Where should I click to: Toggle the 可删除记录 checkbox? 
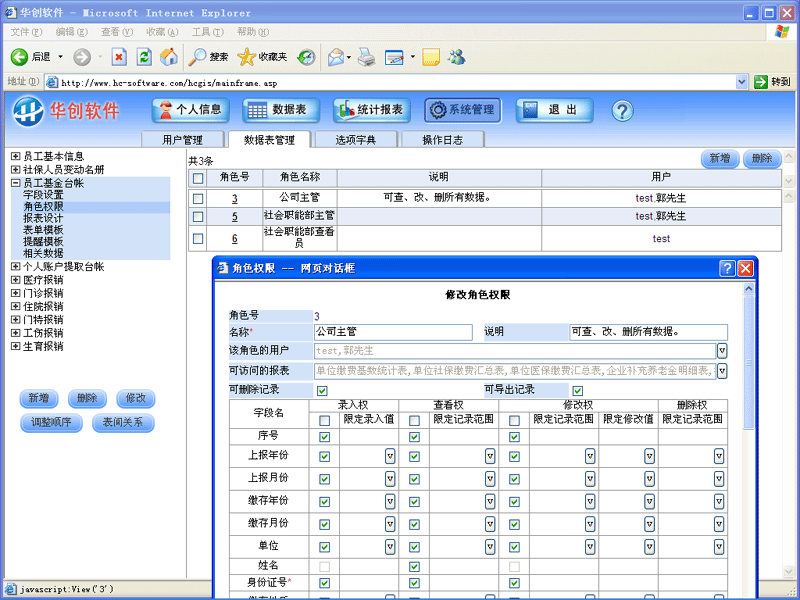(x=322, y=391)
